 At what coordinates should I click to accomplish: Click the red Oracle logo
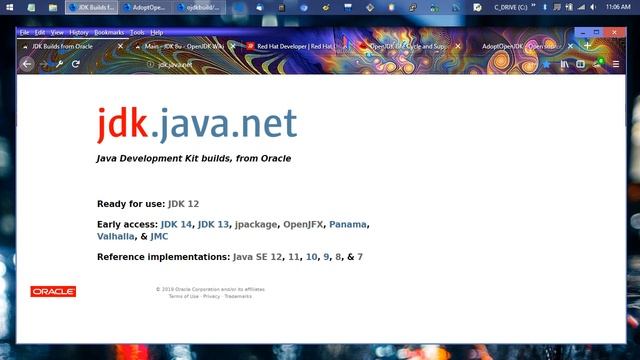pyautogui.click(x=53, y=291)
